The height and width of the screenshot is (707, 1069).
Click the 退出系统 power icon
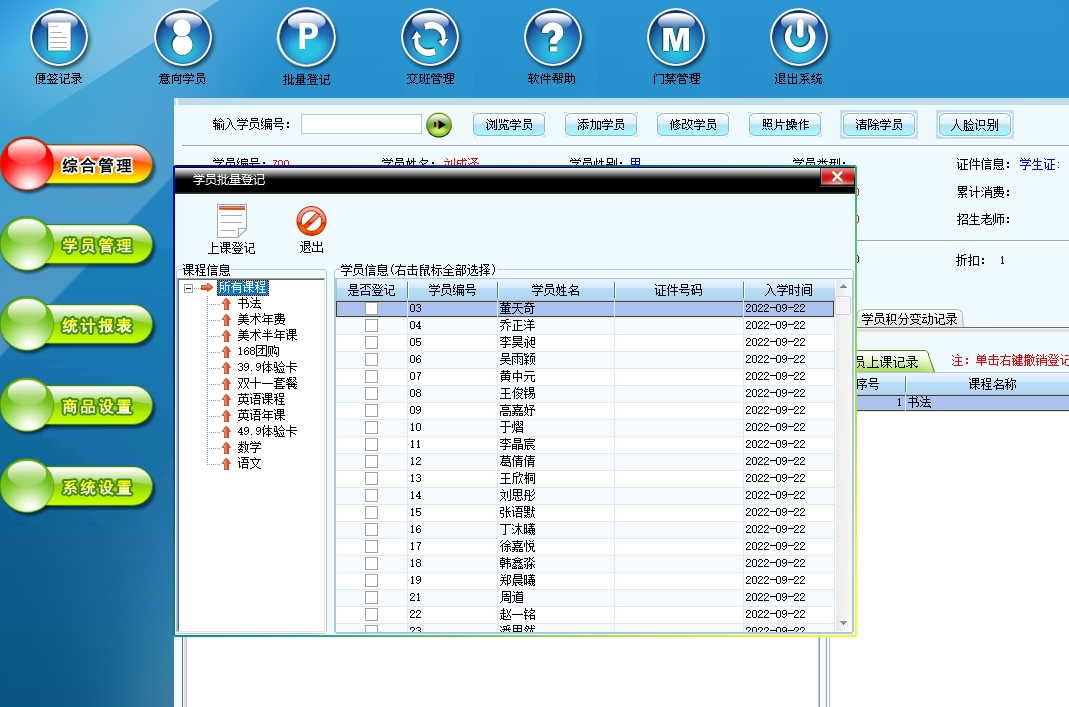pos(798,38)
